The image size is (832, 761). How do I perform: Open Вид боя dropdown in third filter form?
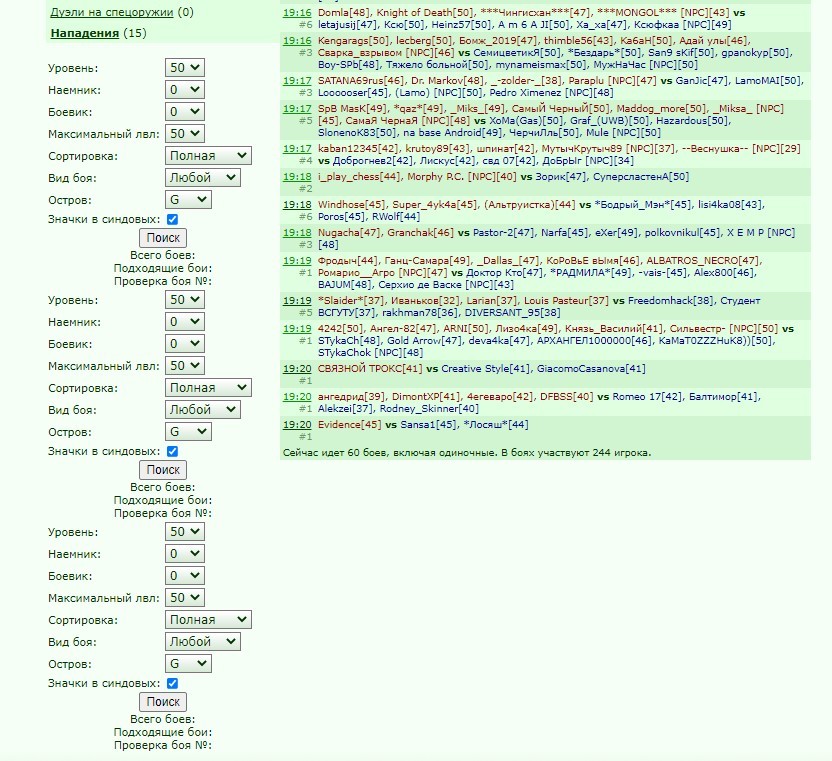pyautogui.click(x=203, y=641)
